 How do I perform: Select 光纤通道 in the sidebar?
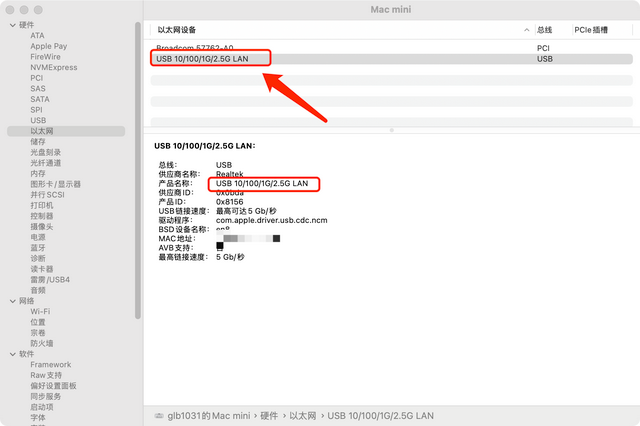click(x=46, y=163)
